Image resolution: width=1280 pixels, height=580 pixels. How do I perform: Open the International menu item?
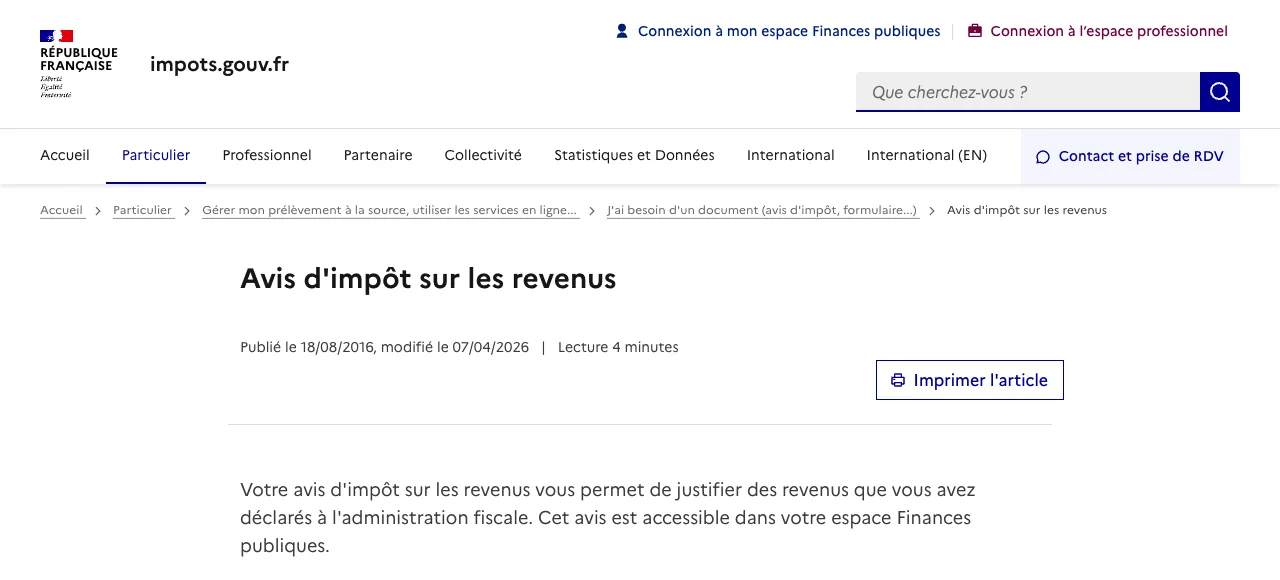coord(790,155)
